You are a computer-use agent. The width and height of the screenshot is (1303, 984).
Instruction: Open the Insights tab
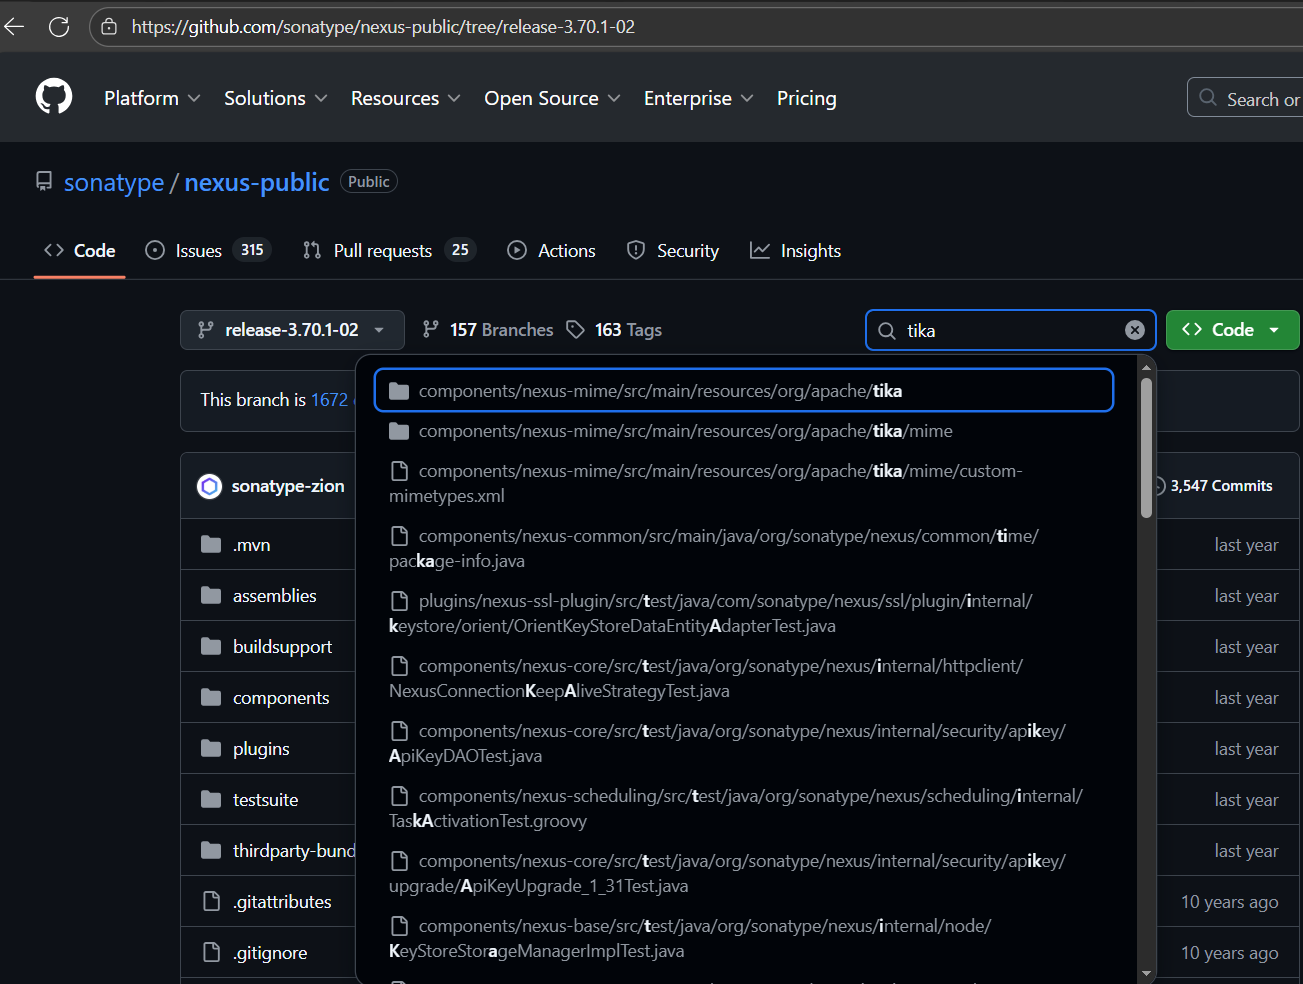pos(796,250)
